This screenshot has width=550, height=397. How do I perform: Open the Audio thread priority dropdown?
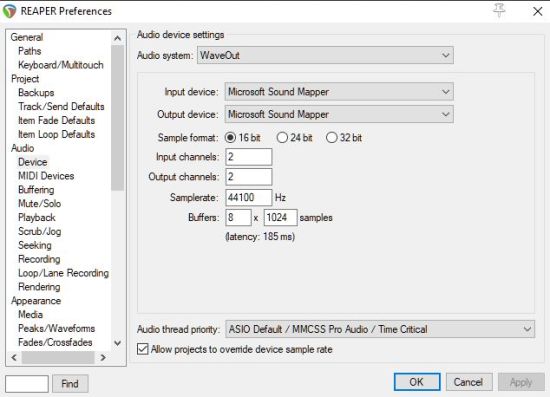380,329
